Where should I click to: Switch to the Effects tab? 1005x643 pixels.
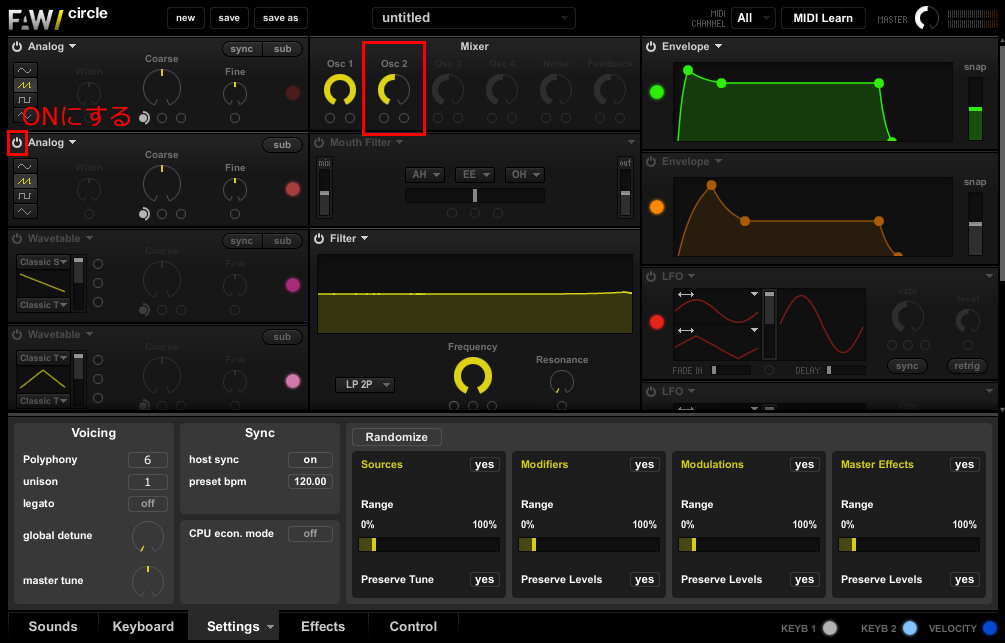click(x=323, y=627)
